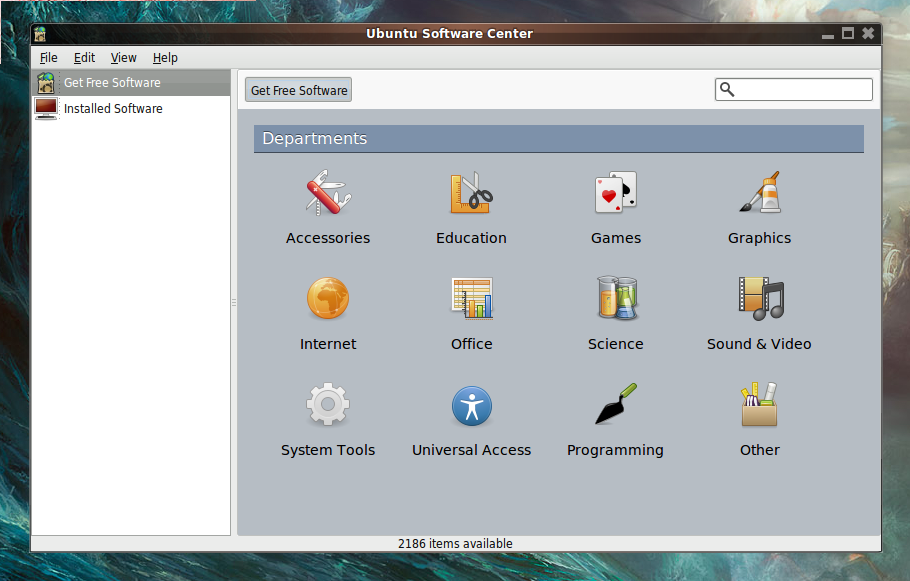This screenshot has width=910, height=581.
Task: Open the Graphics paintbrush icon
Action: tap(760, 192)
